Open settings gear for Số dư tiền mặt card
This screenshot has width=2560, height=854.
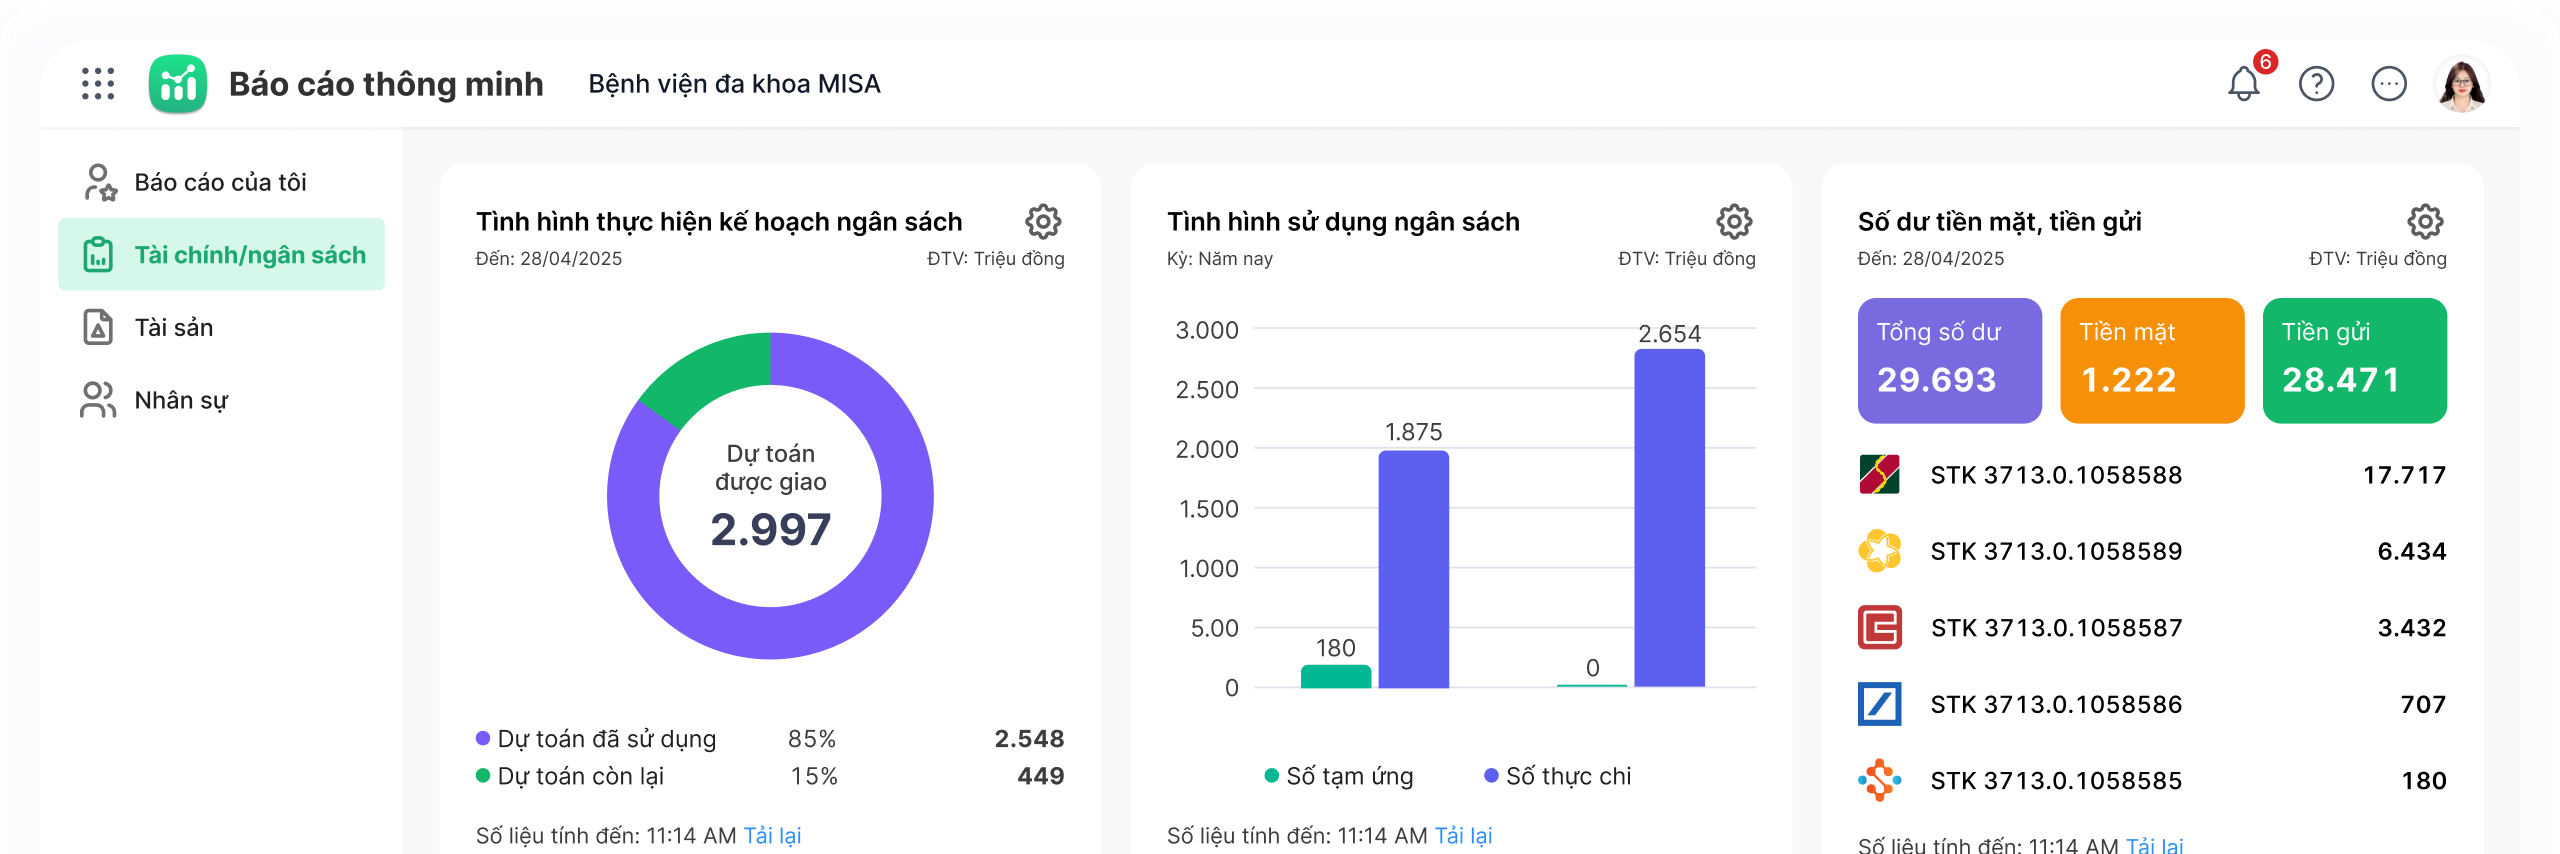click(x=2425, y=221)
